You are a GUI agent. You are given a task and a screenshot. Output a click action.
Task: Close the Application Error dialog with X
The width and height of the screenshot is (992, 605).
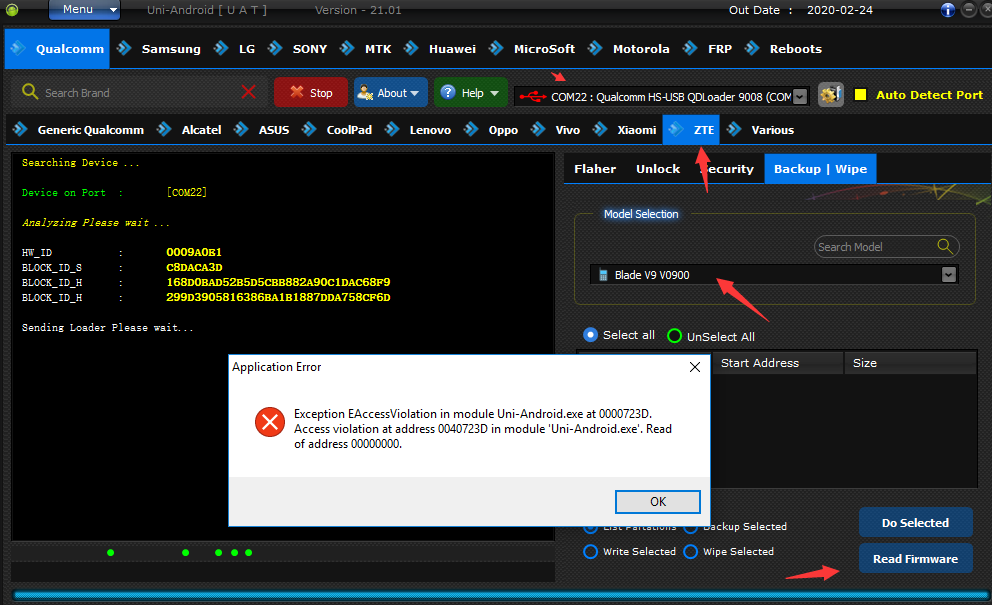point(695,367)
